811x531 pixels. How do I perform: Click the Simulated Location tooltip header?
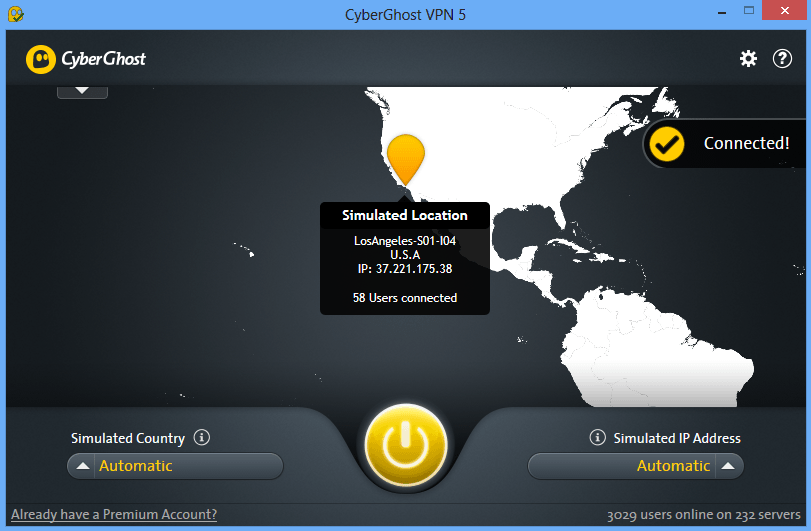(x=405, y=215)
